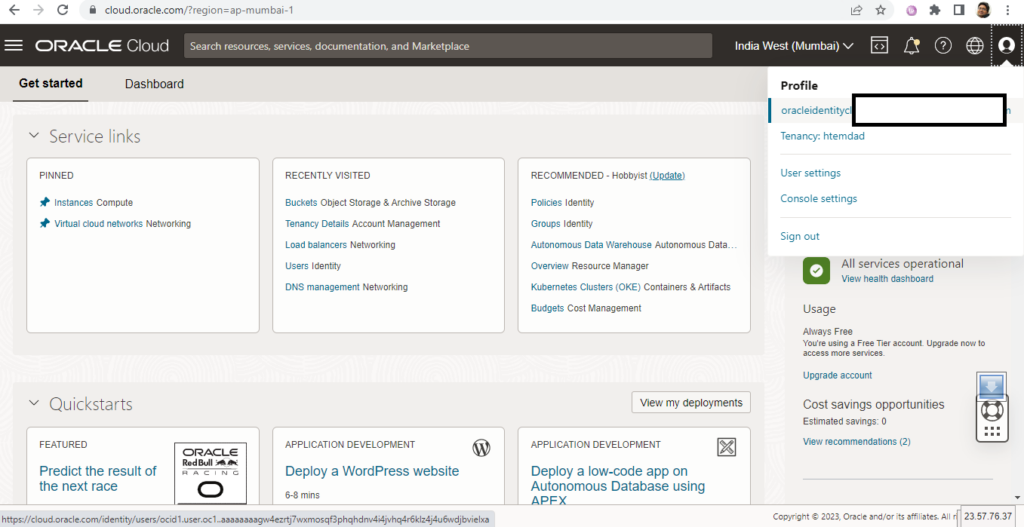Click the oracleidentitycloudservice user entry

click(x=895, y=110)
